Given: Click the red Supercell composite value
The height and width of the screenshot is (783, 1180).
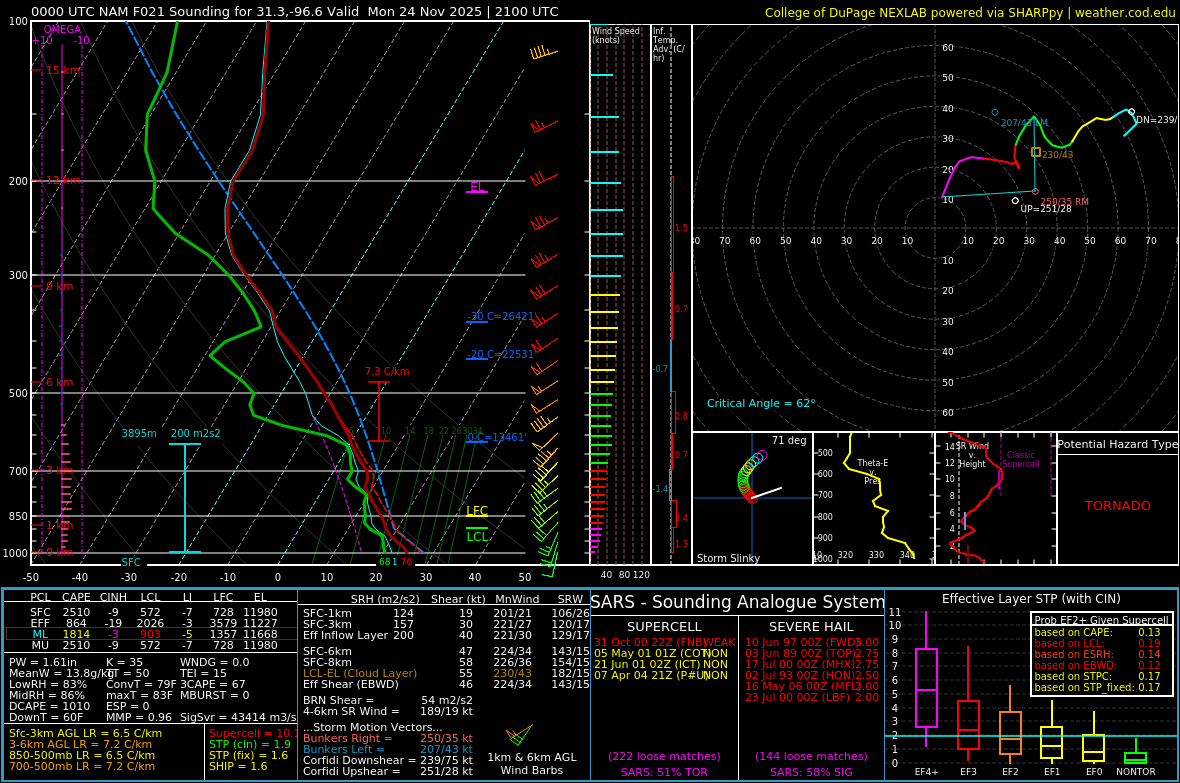Looking at the screenshot, I should click(253, 733).
